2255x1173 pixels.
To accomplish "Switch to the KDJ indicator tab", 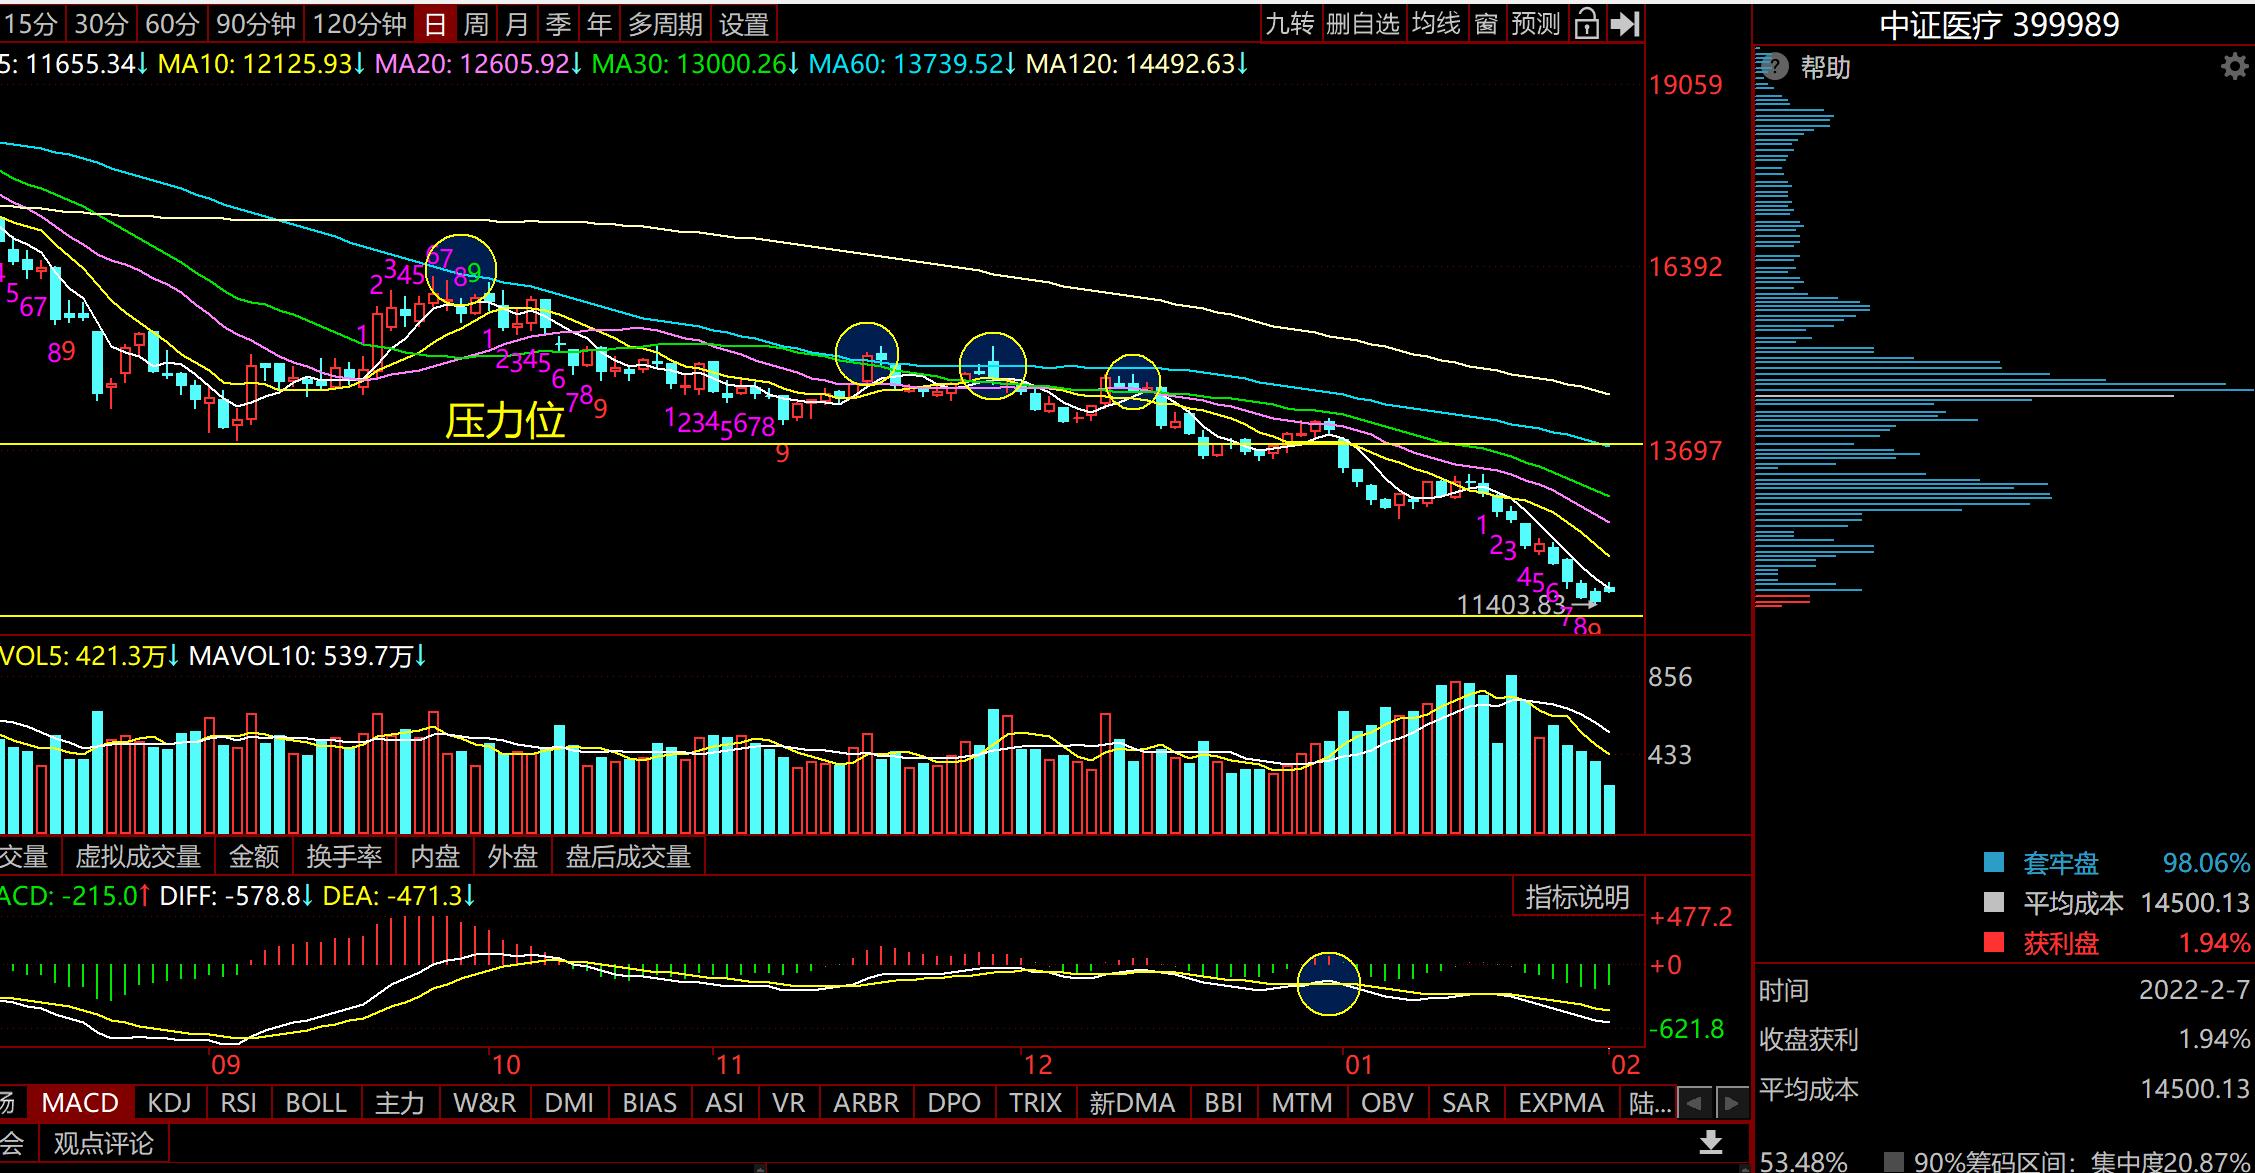I will coord(169,1103).
